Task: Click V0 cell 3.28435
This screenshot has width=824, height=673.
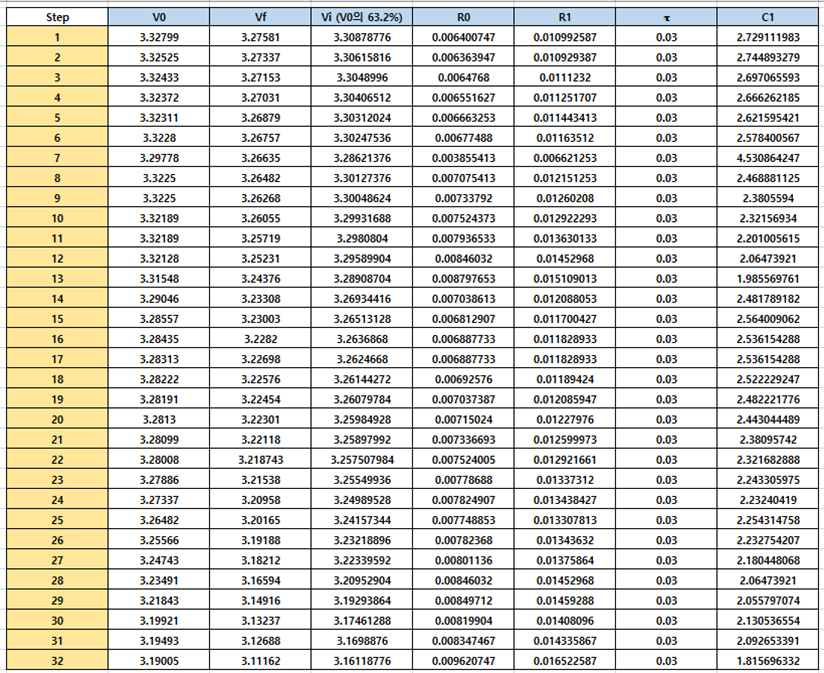Action: pyautogui.click(x=159, y=339)
